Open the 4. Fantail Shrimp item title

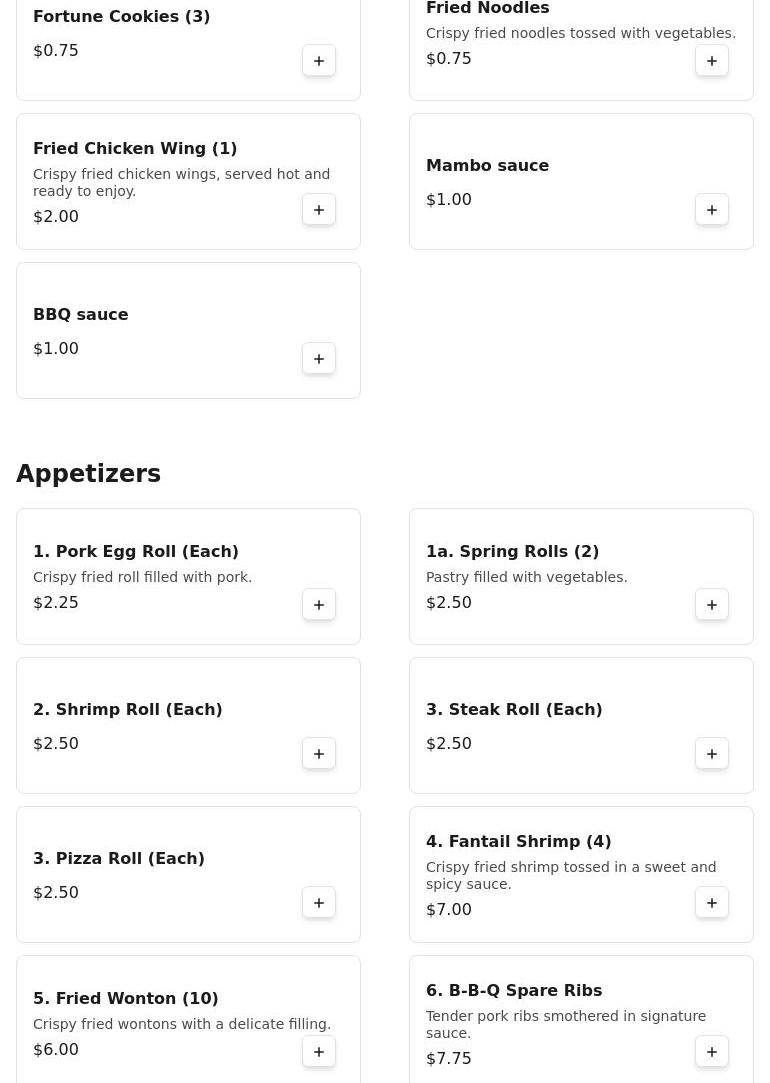518,842
